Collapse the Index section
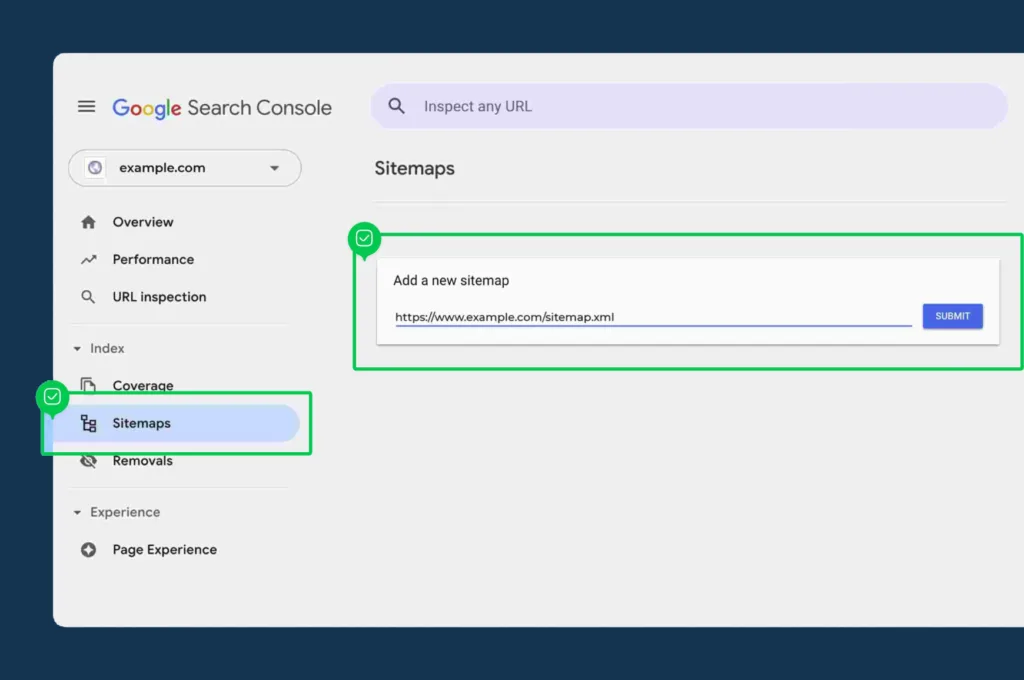Screen dimensions: 1024x680 click(x=77, y=349)
